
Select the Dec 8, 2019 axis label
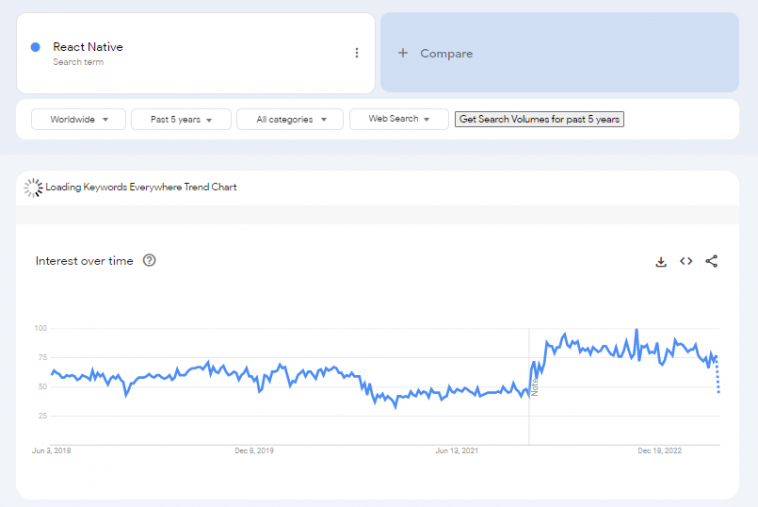tap(254, 451)
